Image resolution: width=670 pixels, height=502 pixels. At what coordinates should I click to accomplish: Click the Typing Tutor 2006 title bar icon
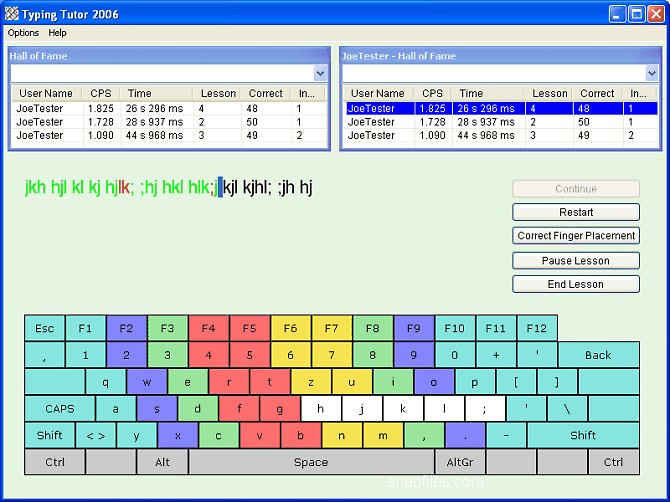pos(12,14)
